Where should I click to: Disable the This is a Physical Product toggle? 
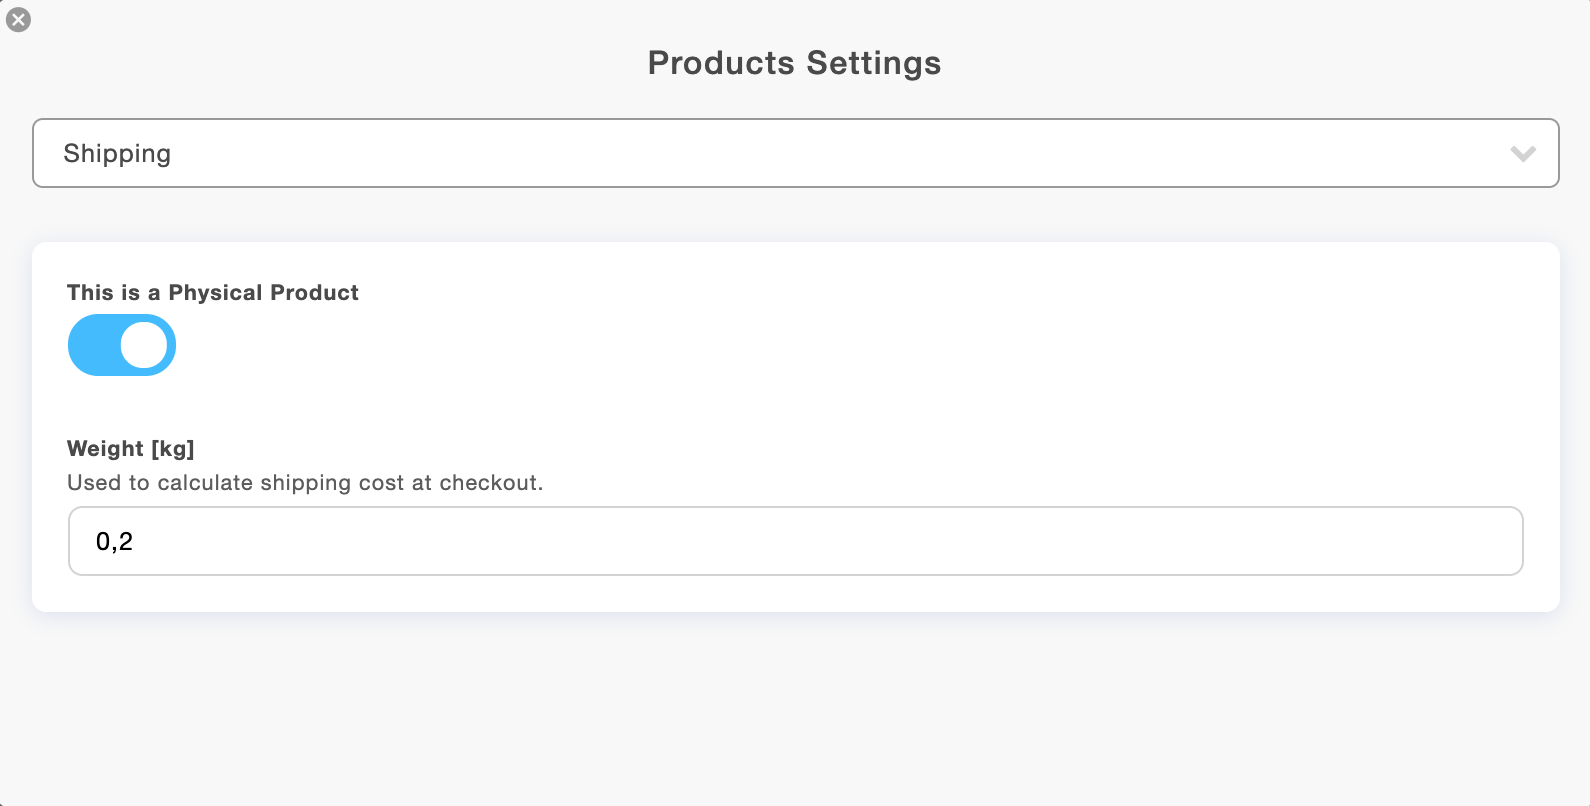click(121, 344)
